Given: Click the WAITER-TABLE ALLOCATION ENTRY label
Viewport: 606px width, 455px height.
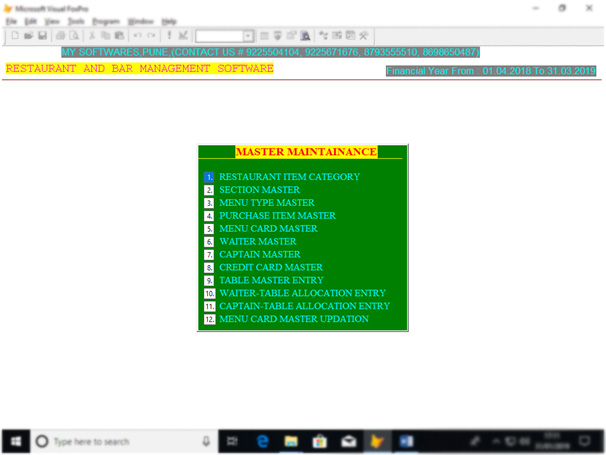Looking at the screenshot, I should pos(303,293).
